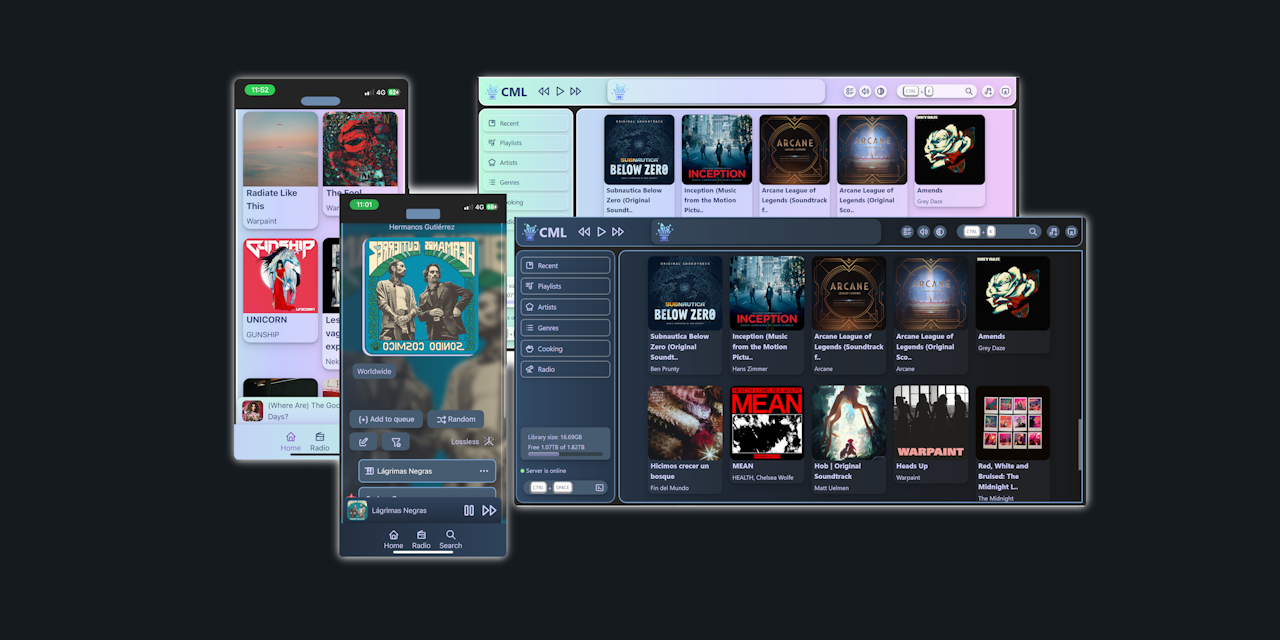
Task: Switch to the Radio tab on the light phone
Action: click(320, 441)
